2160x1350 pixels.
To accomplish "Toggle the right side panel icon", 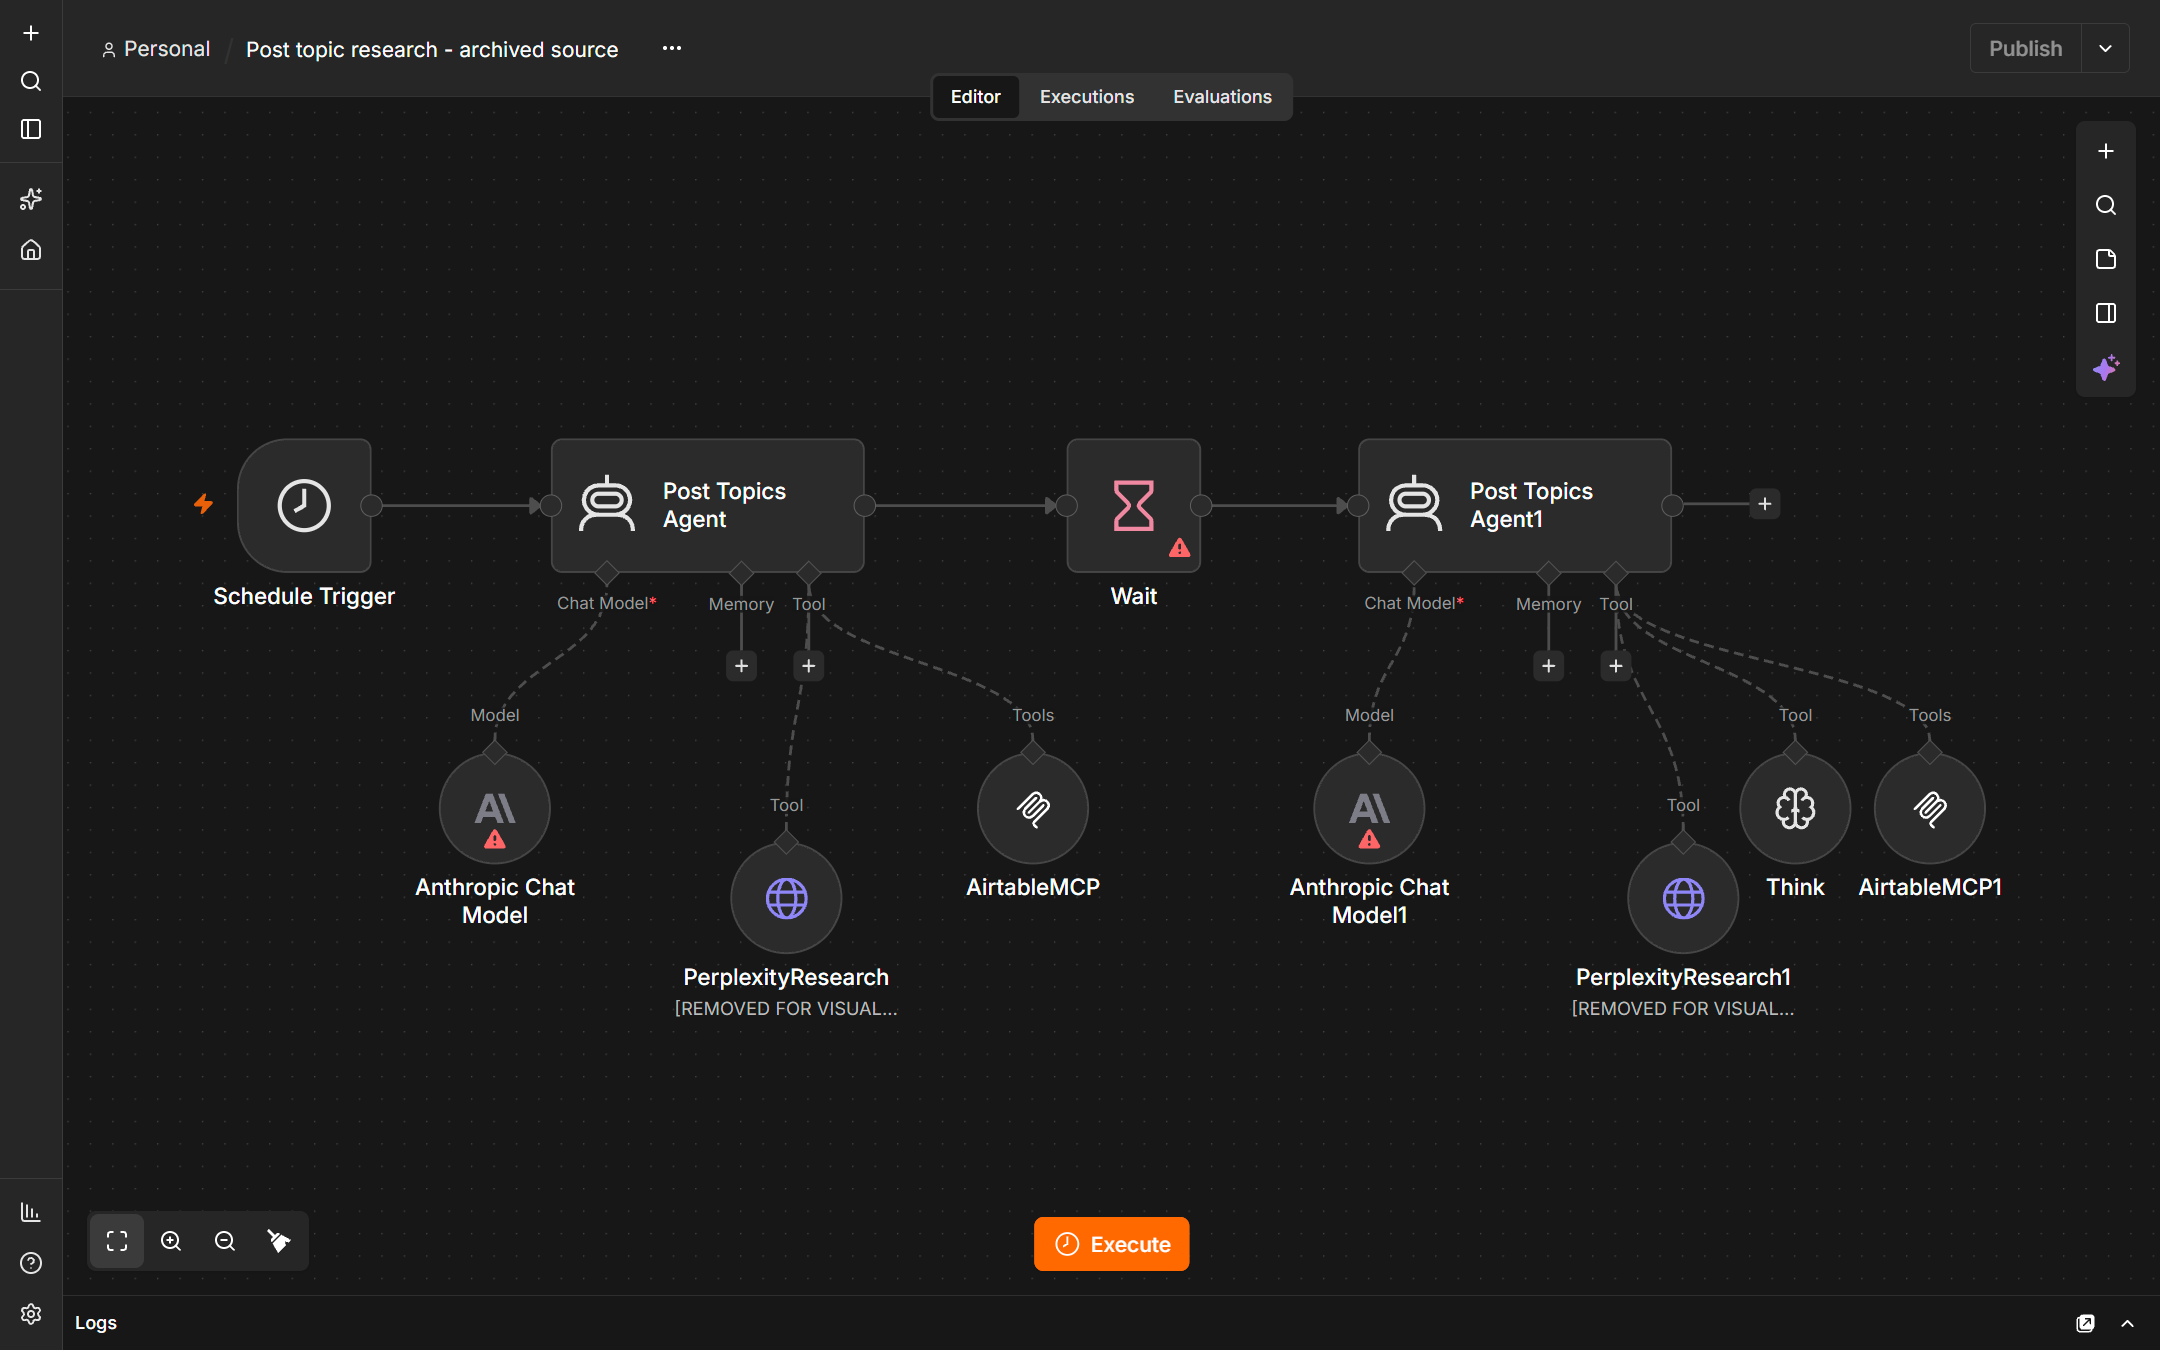I will click(2106, 313).
